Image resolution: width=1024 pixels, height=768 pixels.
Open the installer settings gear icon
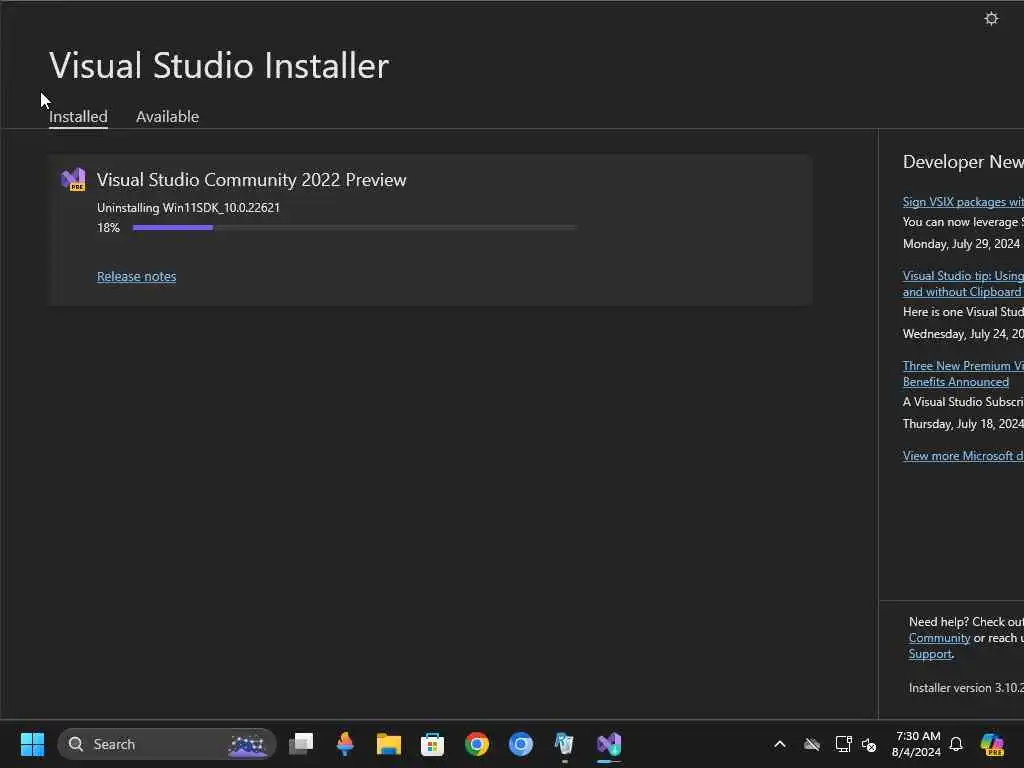991,18
